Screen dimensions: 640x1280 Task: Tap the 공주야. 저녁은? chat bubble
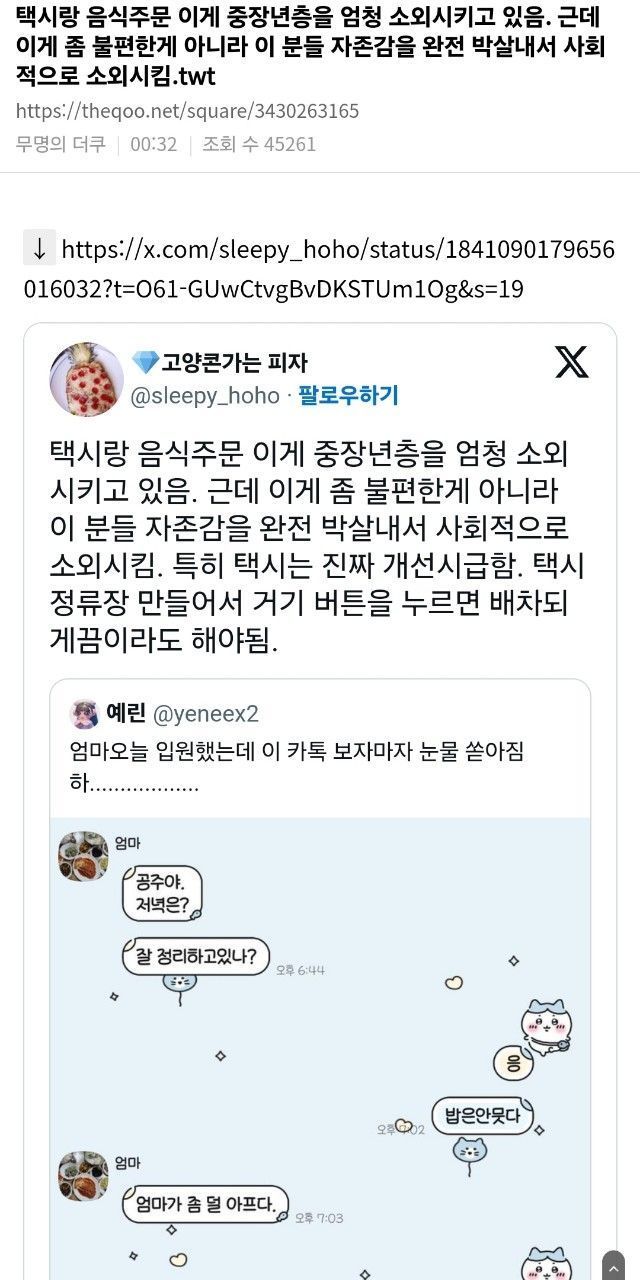pyautogui.click(x=162, y=893)
